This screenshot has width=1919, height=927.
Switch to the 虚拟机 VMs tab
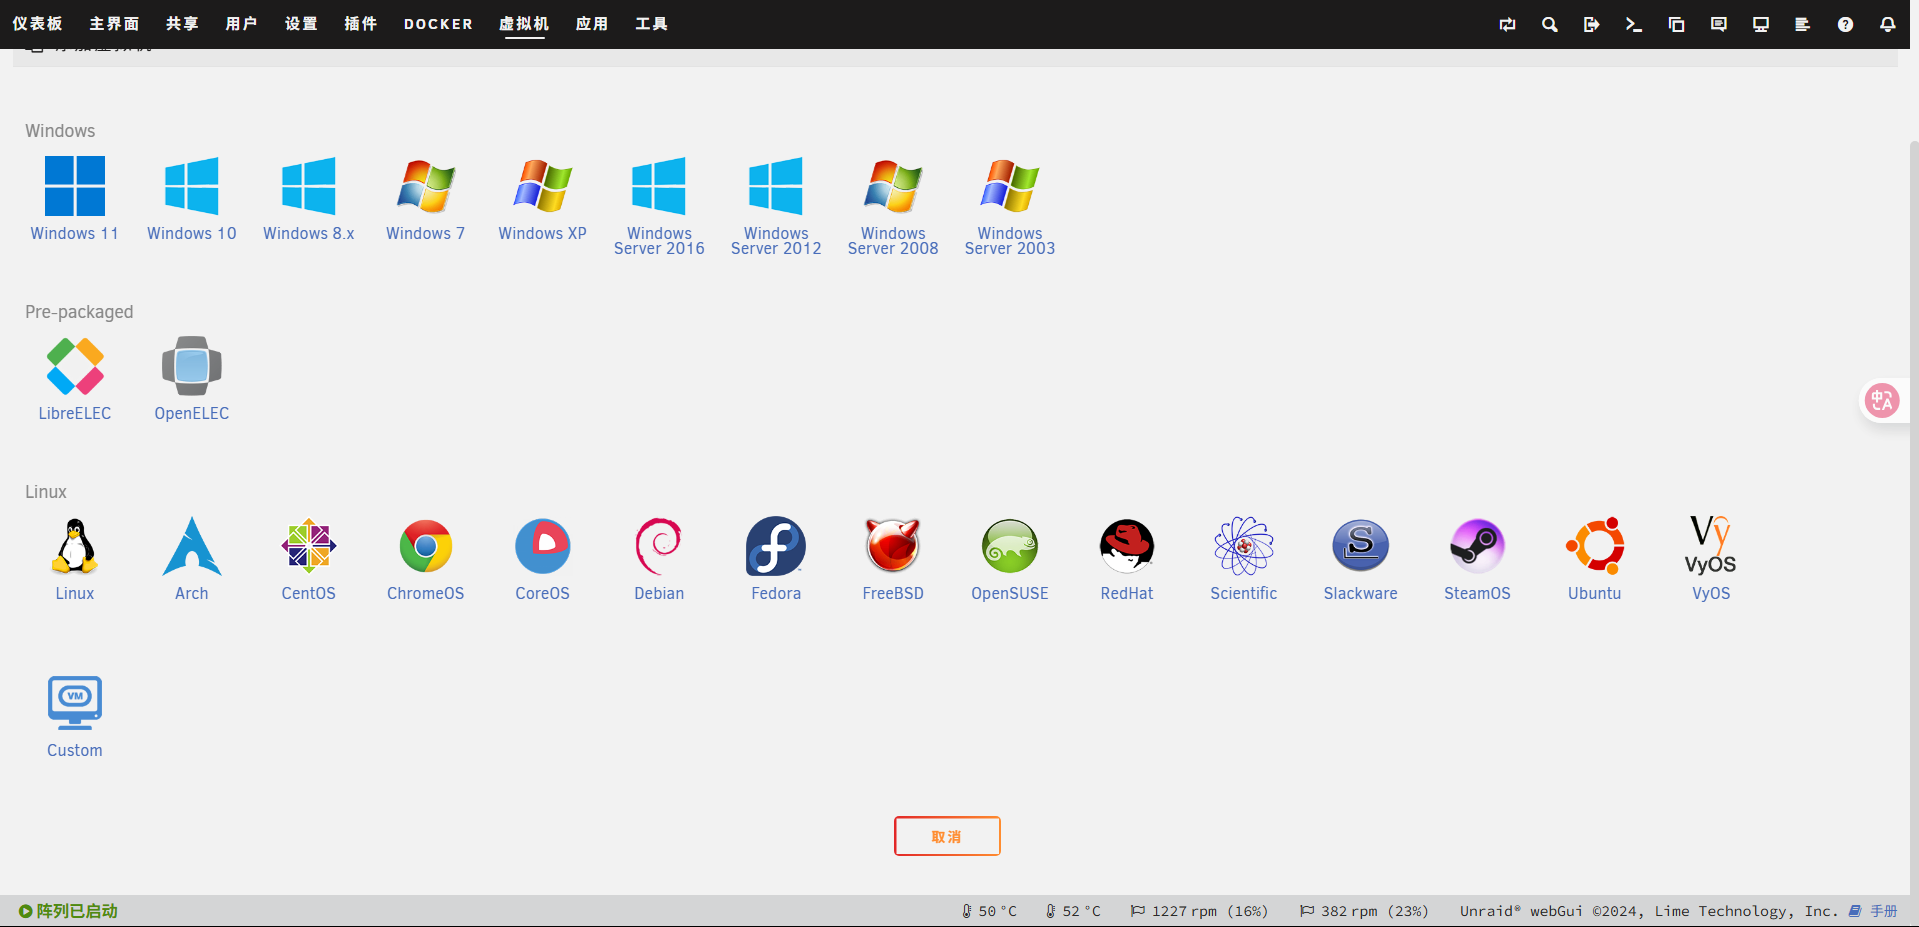tap(524, 23)
